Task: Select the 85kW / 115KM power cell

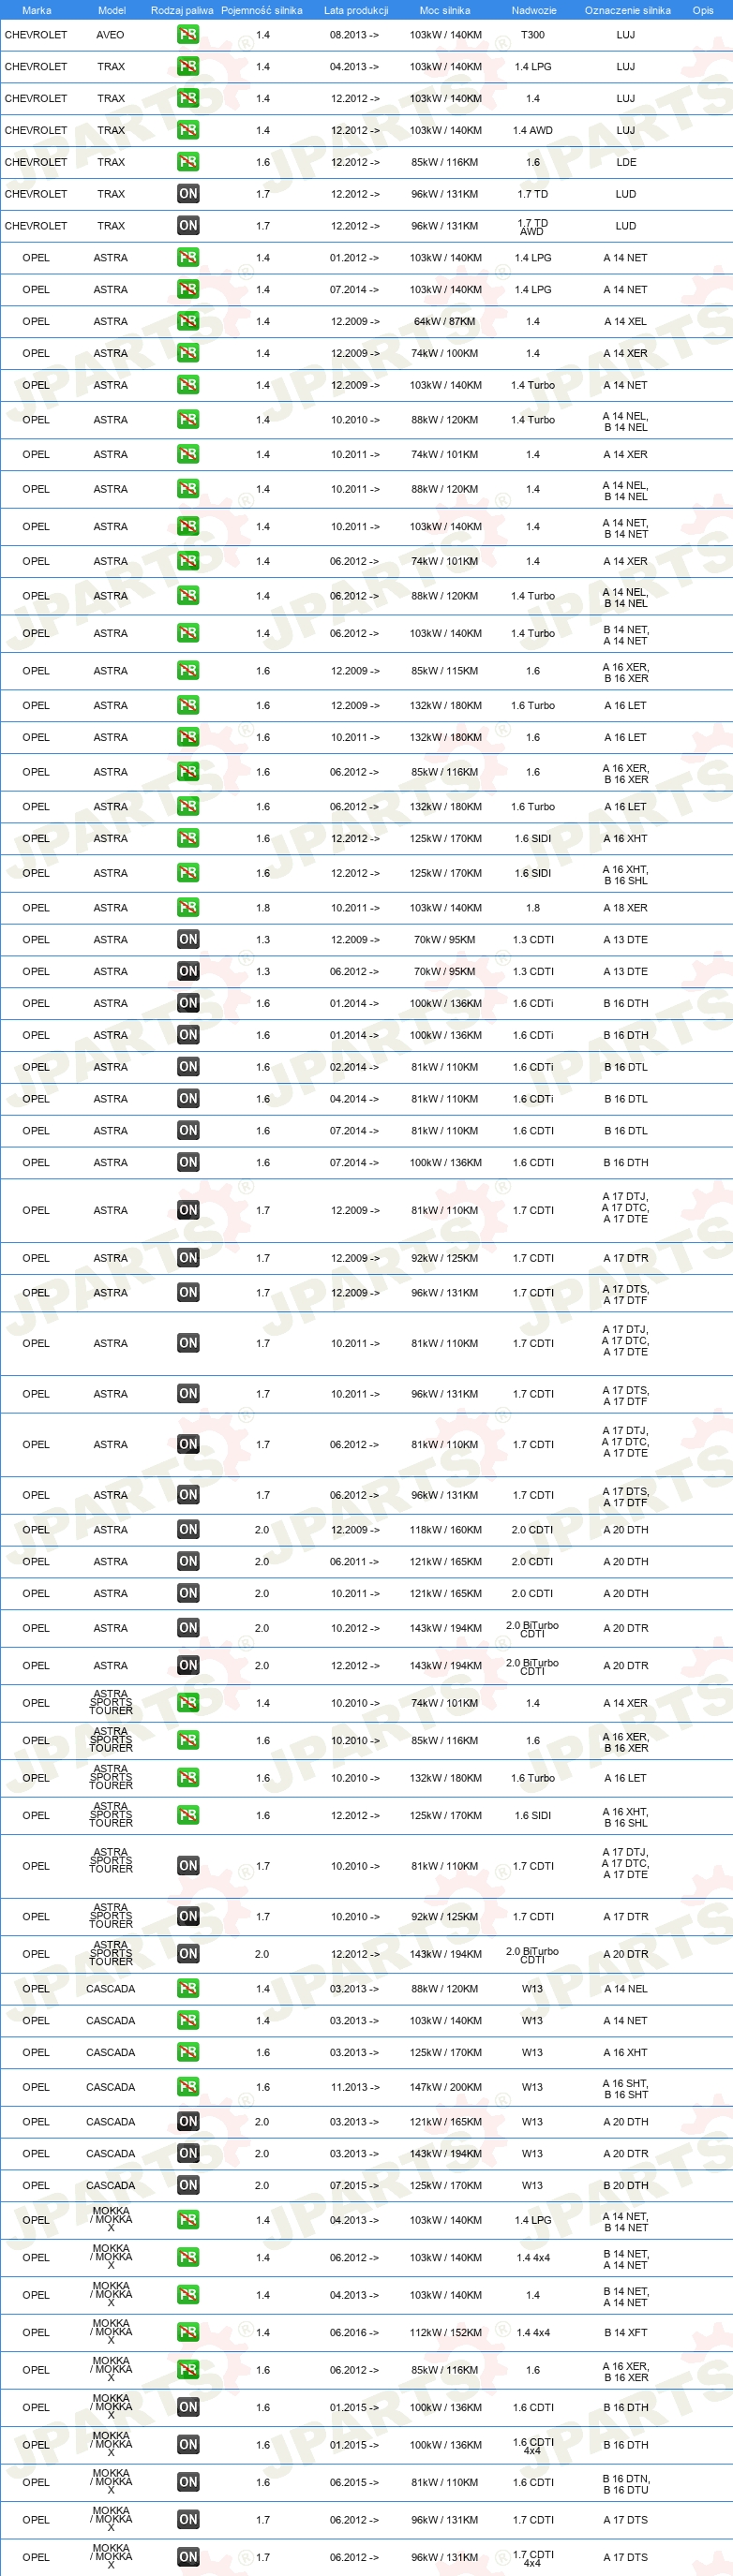Action: click(445, 671)
